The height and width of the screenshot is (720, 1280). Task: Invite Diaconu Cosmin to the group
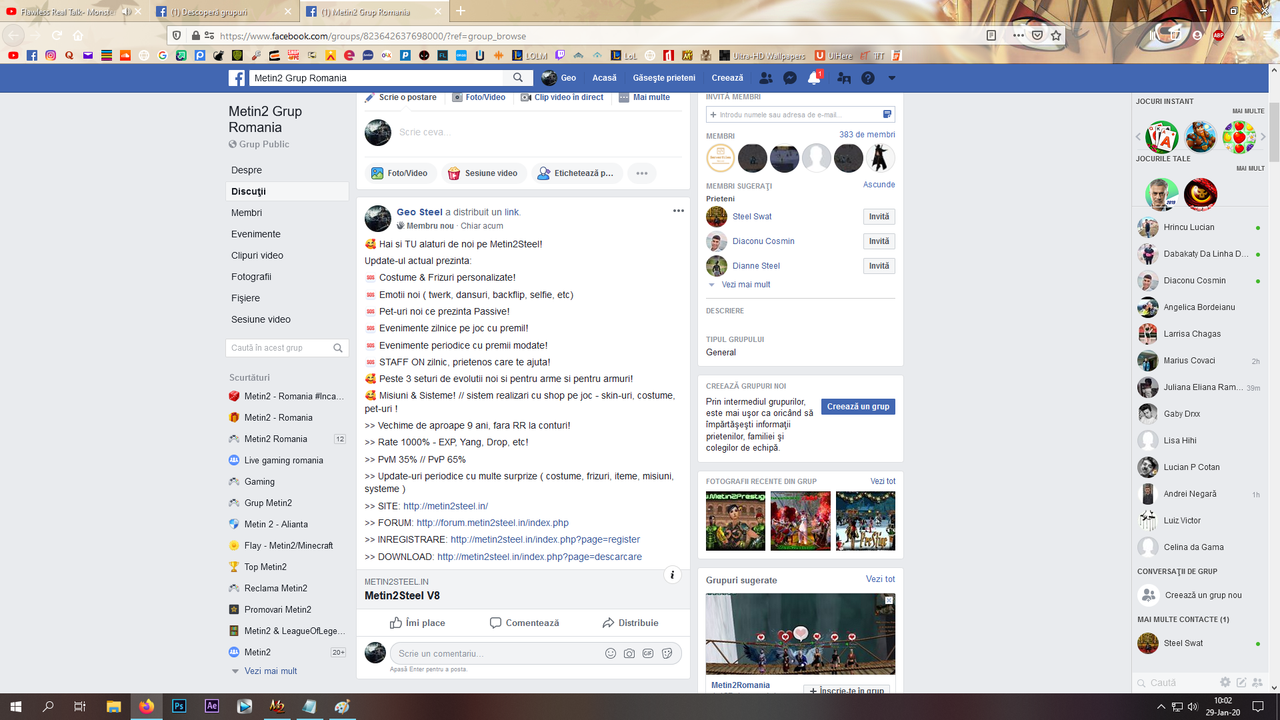pos(879,241)
